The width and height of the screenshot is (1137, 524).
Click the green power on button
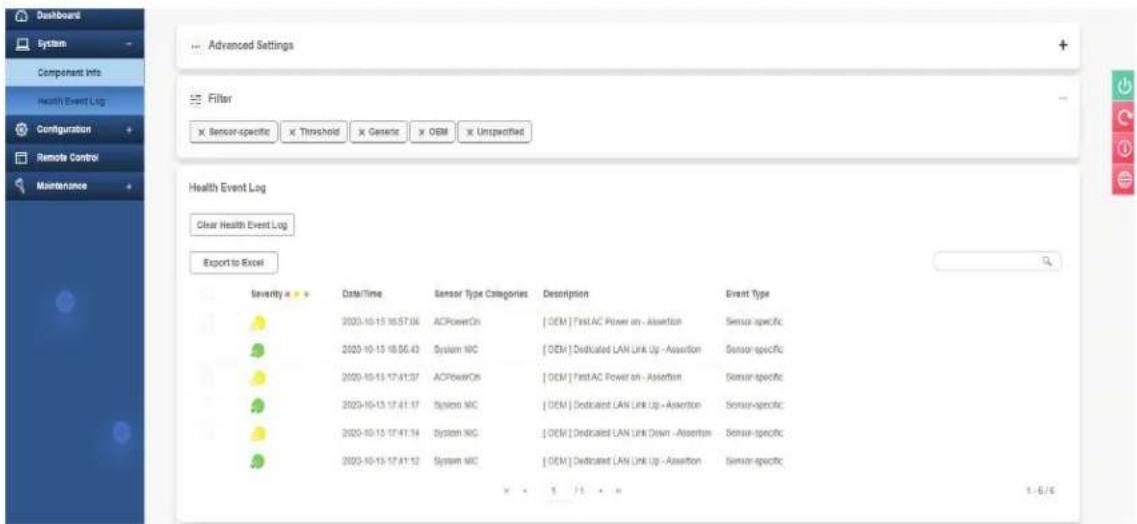(x=1125, y=86)
